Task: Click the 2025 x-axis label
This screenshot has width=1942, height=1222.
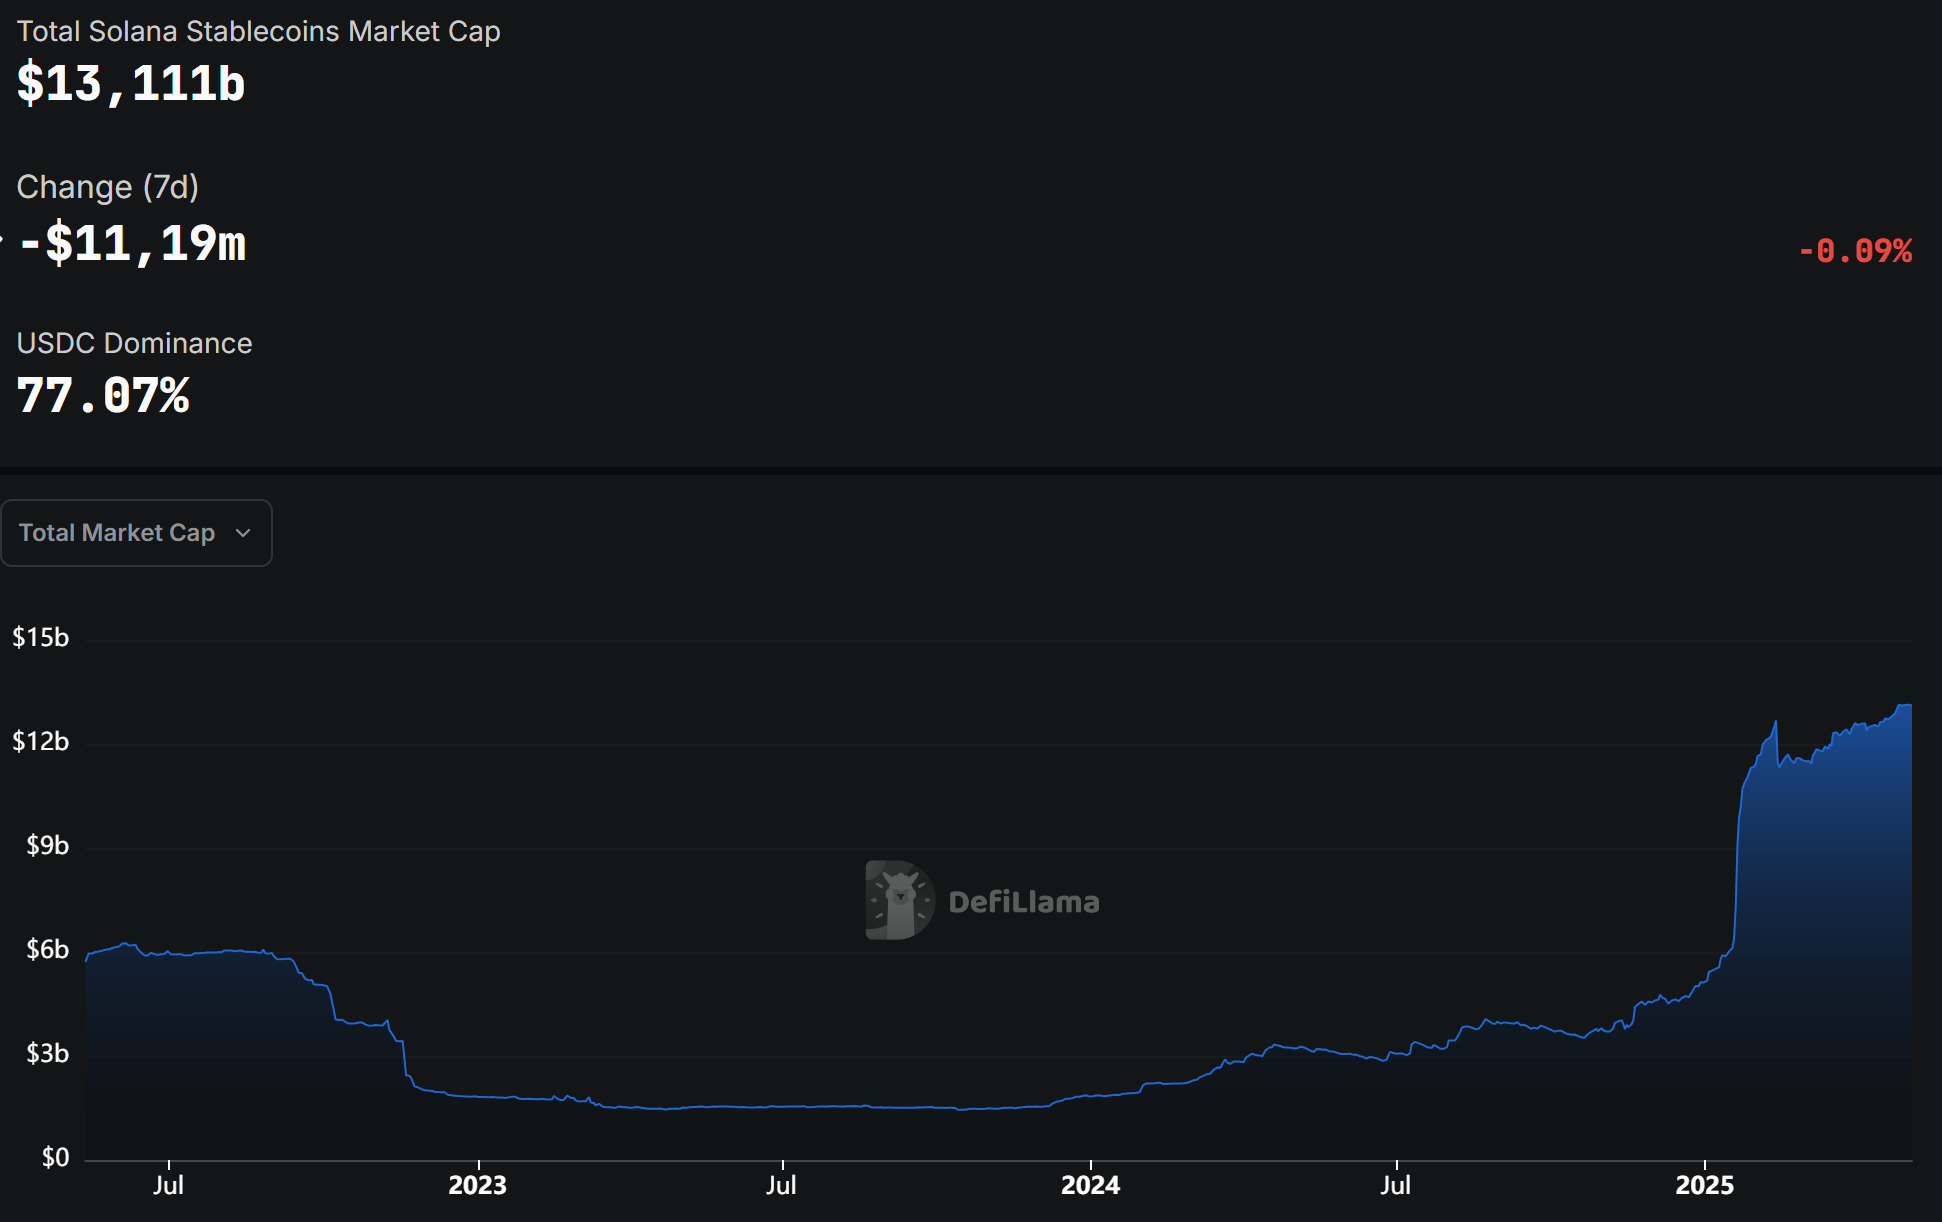Action: pos(1704,1185)
